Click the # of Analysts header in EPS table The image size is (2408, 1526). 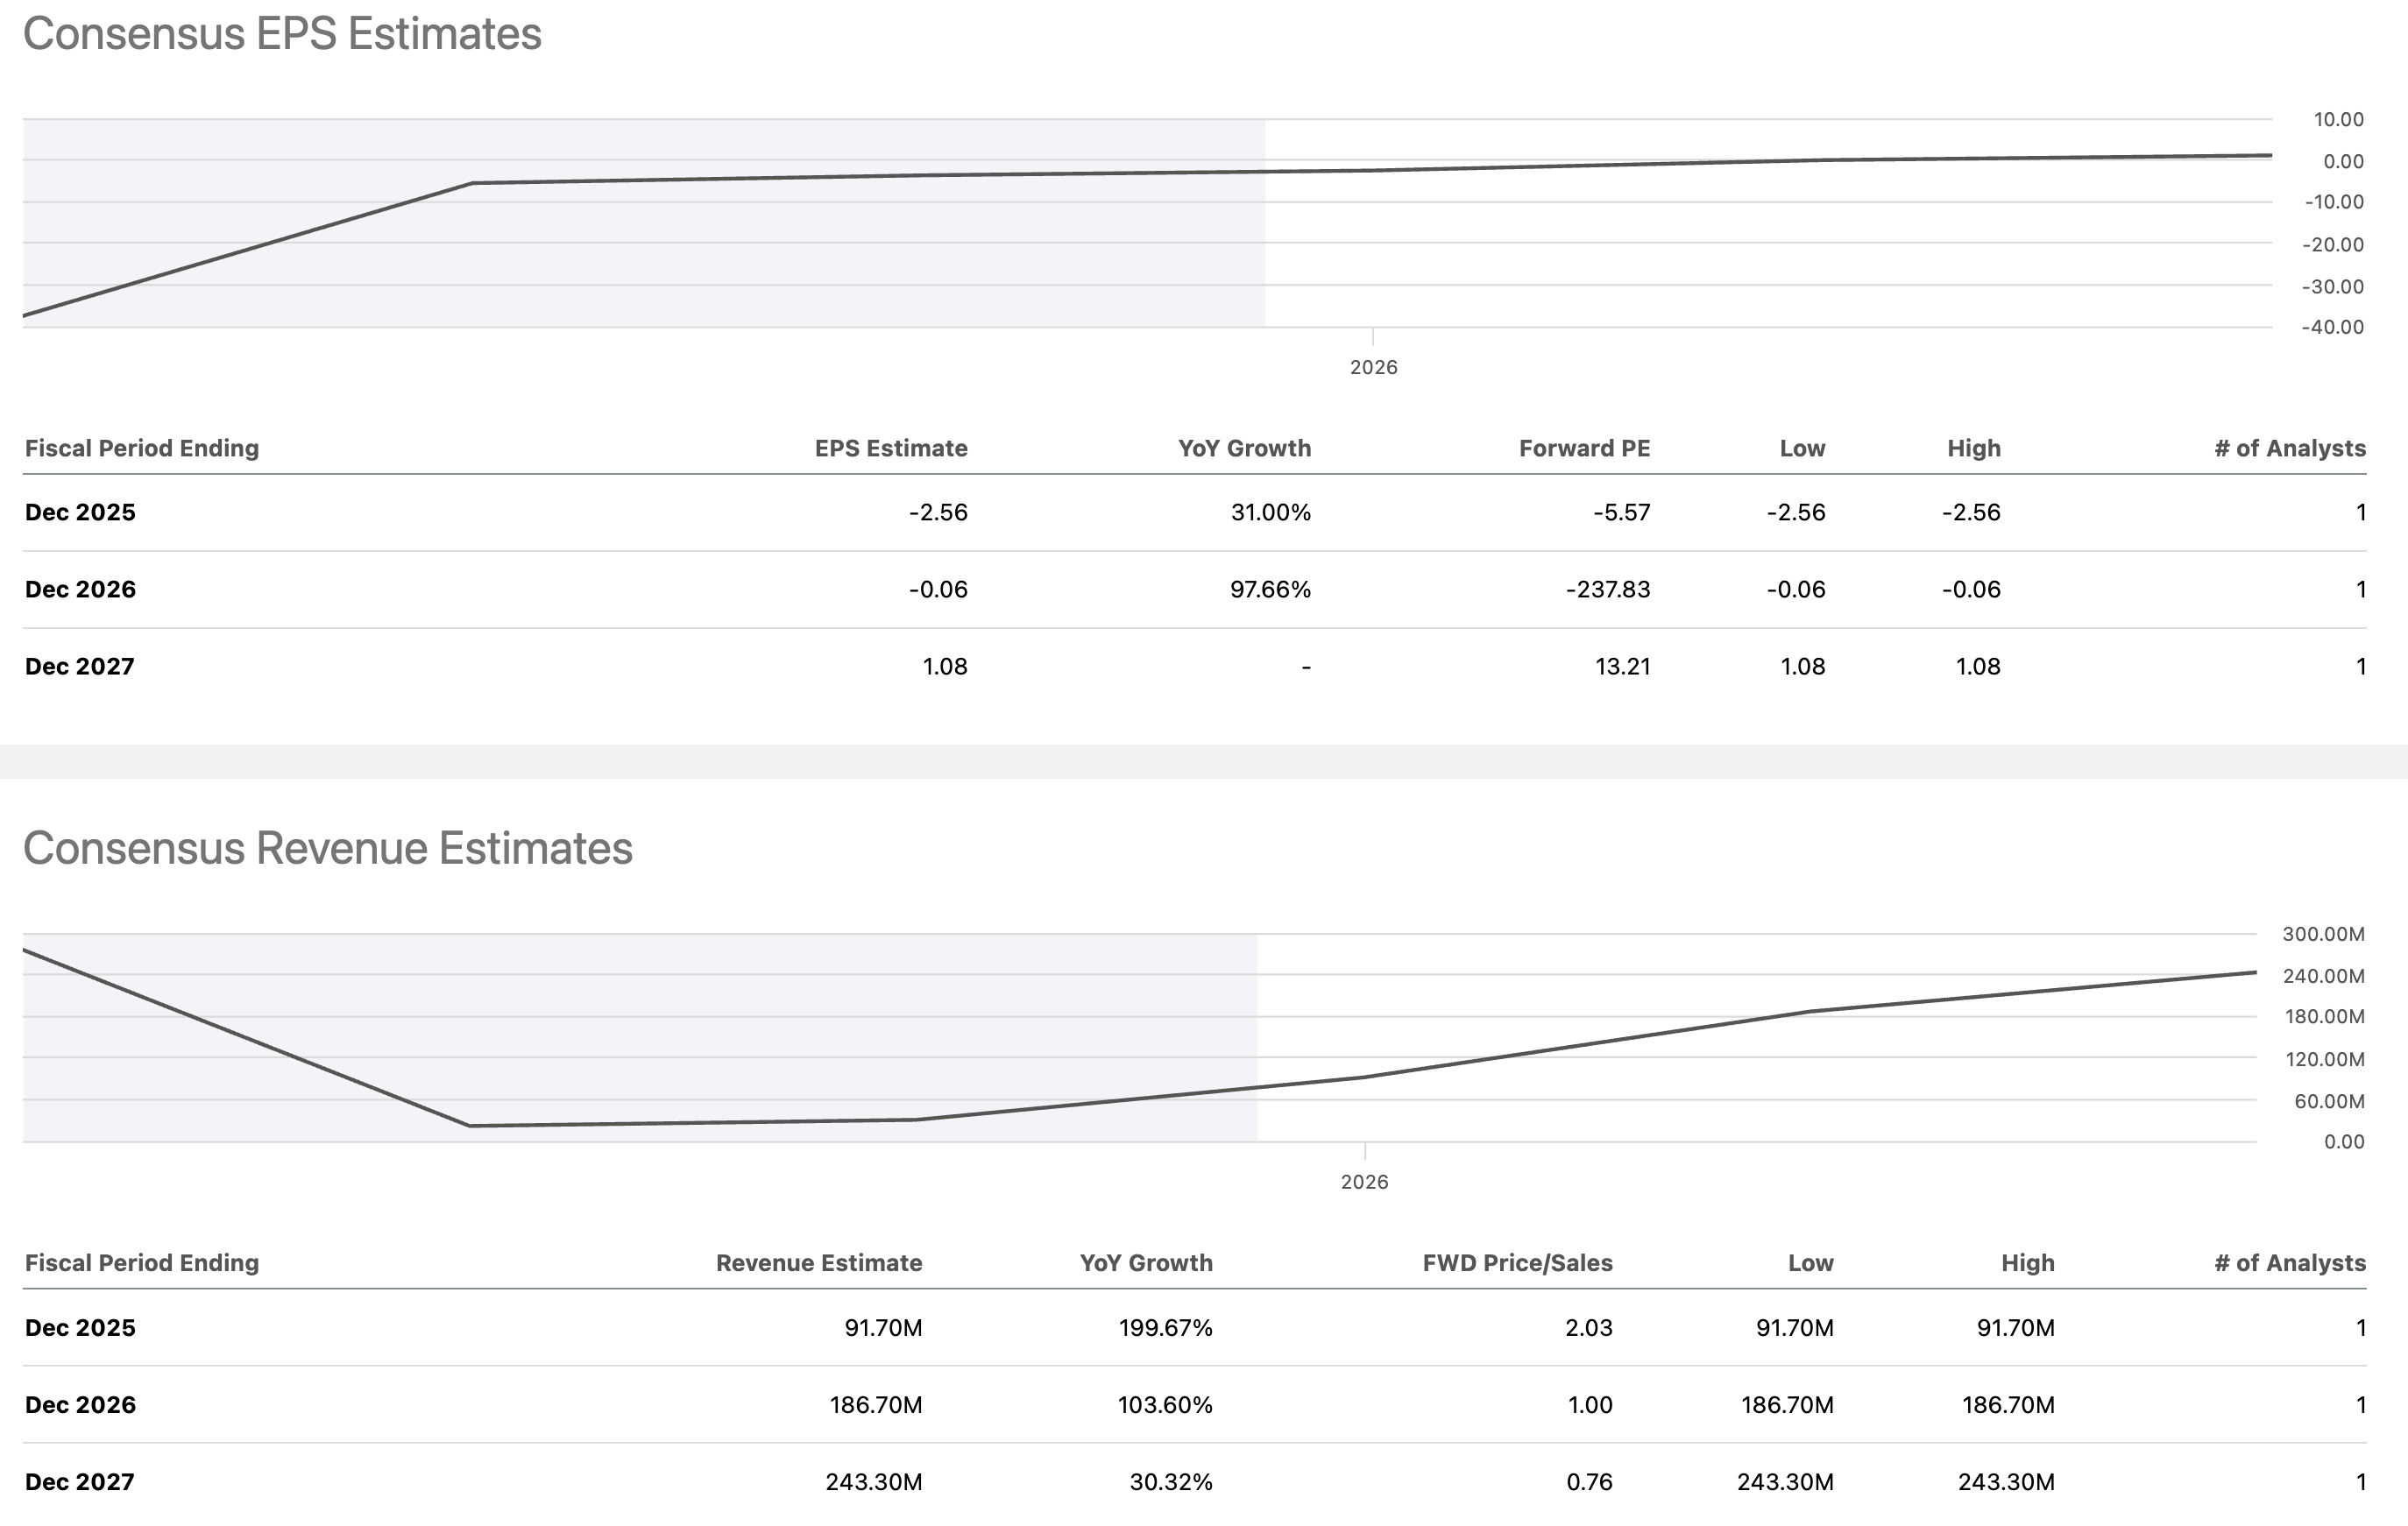(x=2290, y=448)
